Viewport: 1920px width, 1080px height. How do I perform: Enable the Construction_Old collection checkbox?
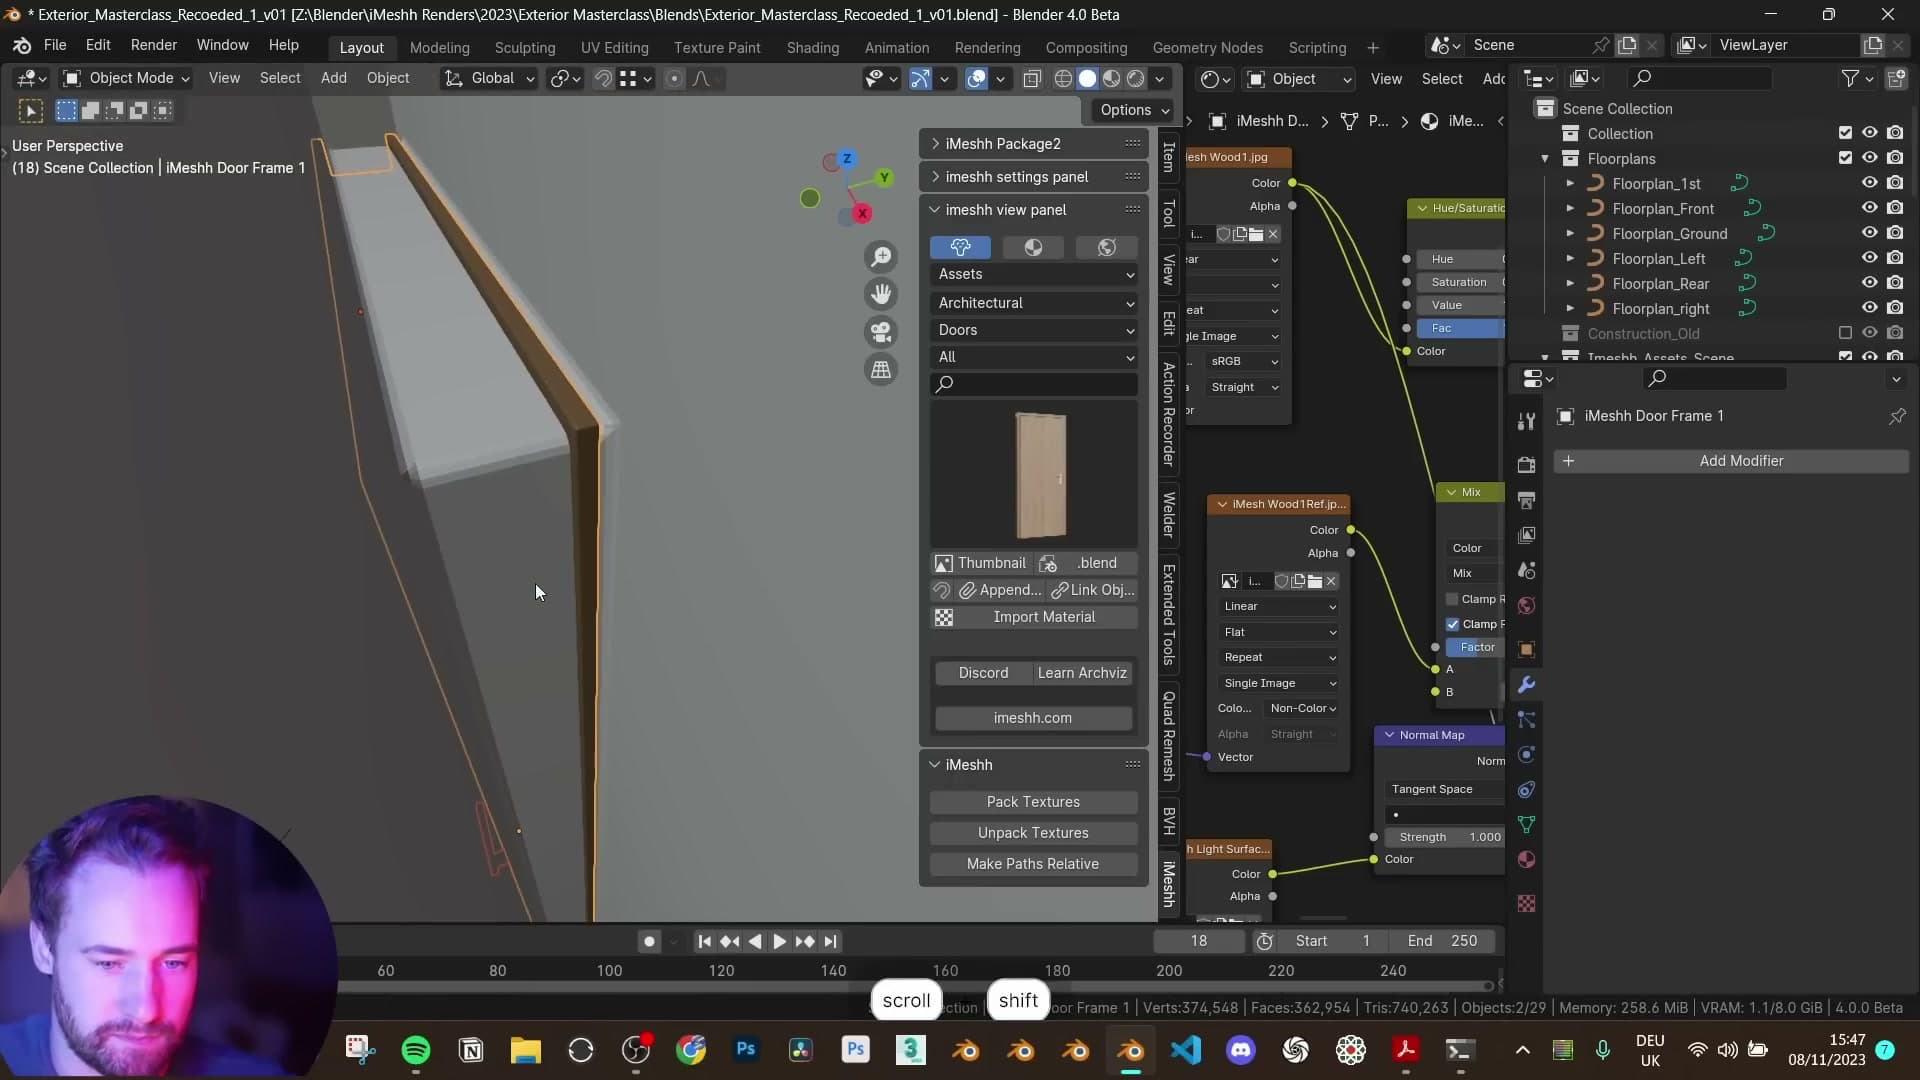point(1845,333)
